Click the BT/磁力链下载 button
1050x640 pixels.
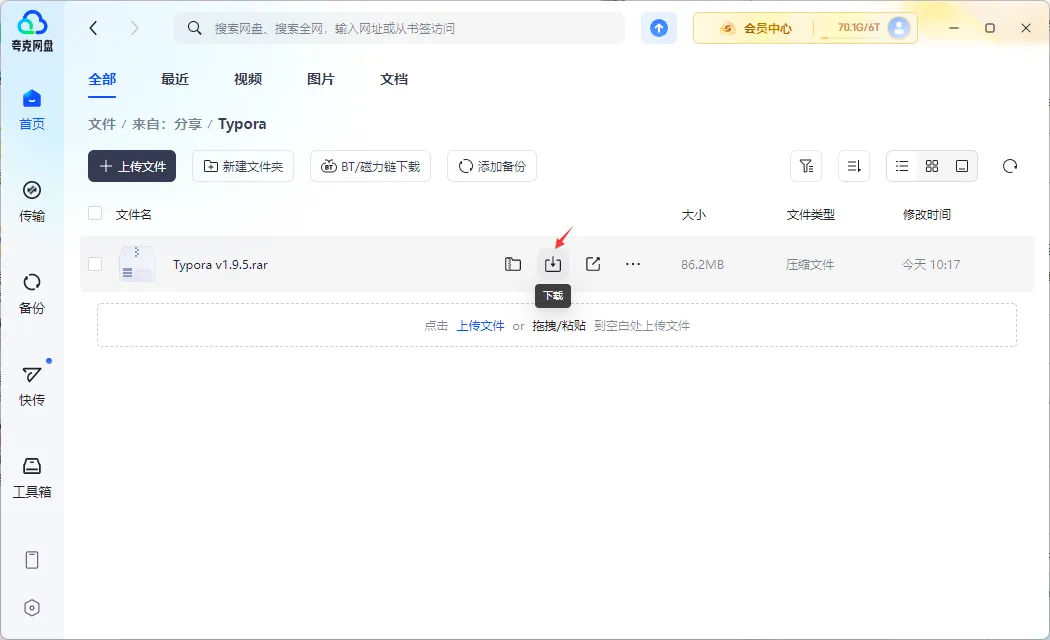[370, 166]
